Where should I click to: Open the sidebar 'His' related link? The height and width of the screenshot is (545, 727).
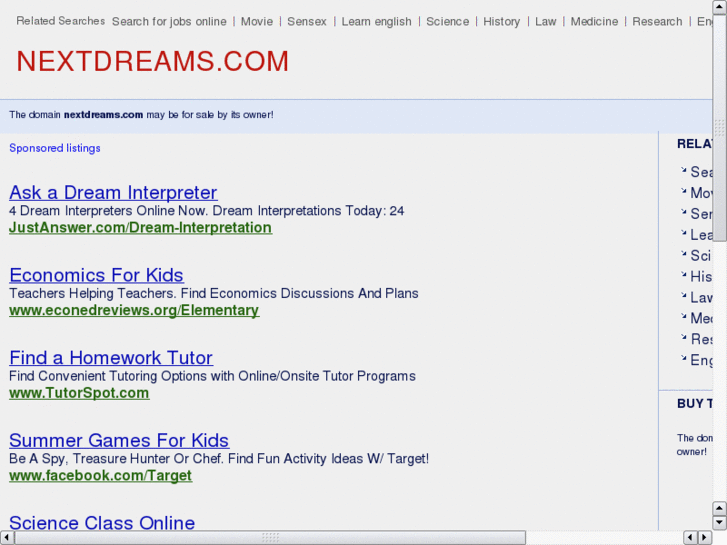[x=701, y=276]
